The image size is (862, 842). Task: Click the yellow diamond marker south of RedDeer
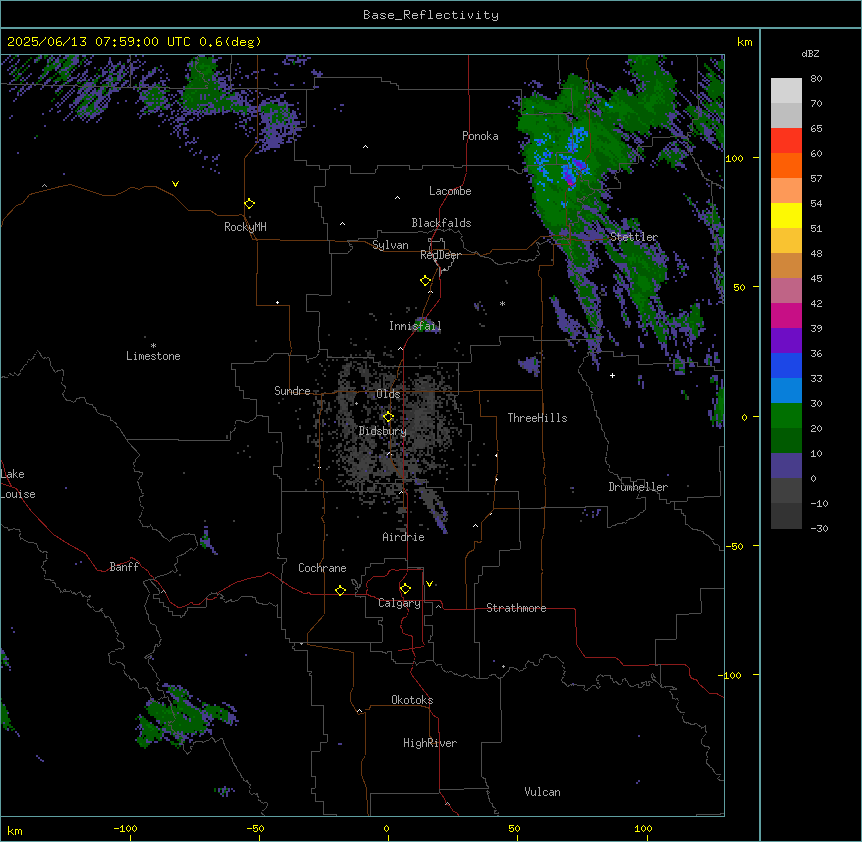tap(426, 281)
